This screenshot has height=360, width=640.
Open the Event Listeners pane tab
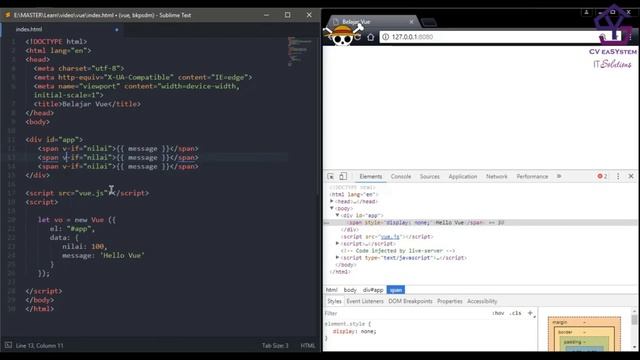click(x=365, y=301)
